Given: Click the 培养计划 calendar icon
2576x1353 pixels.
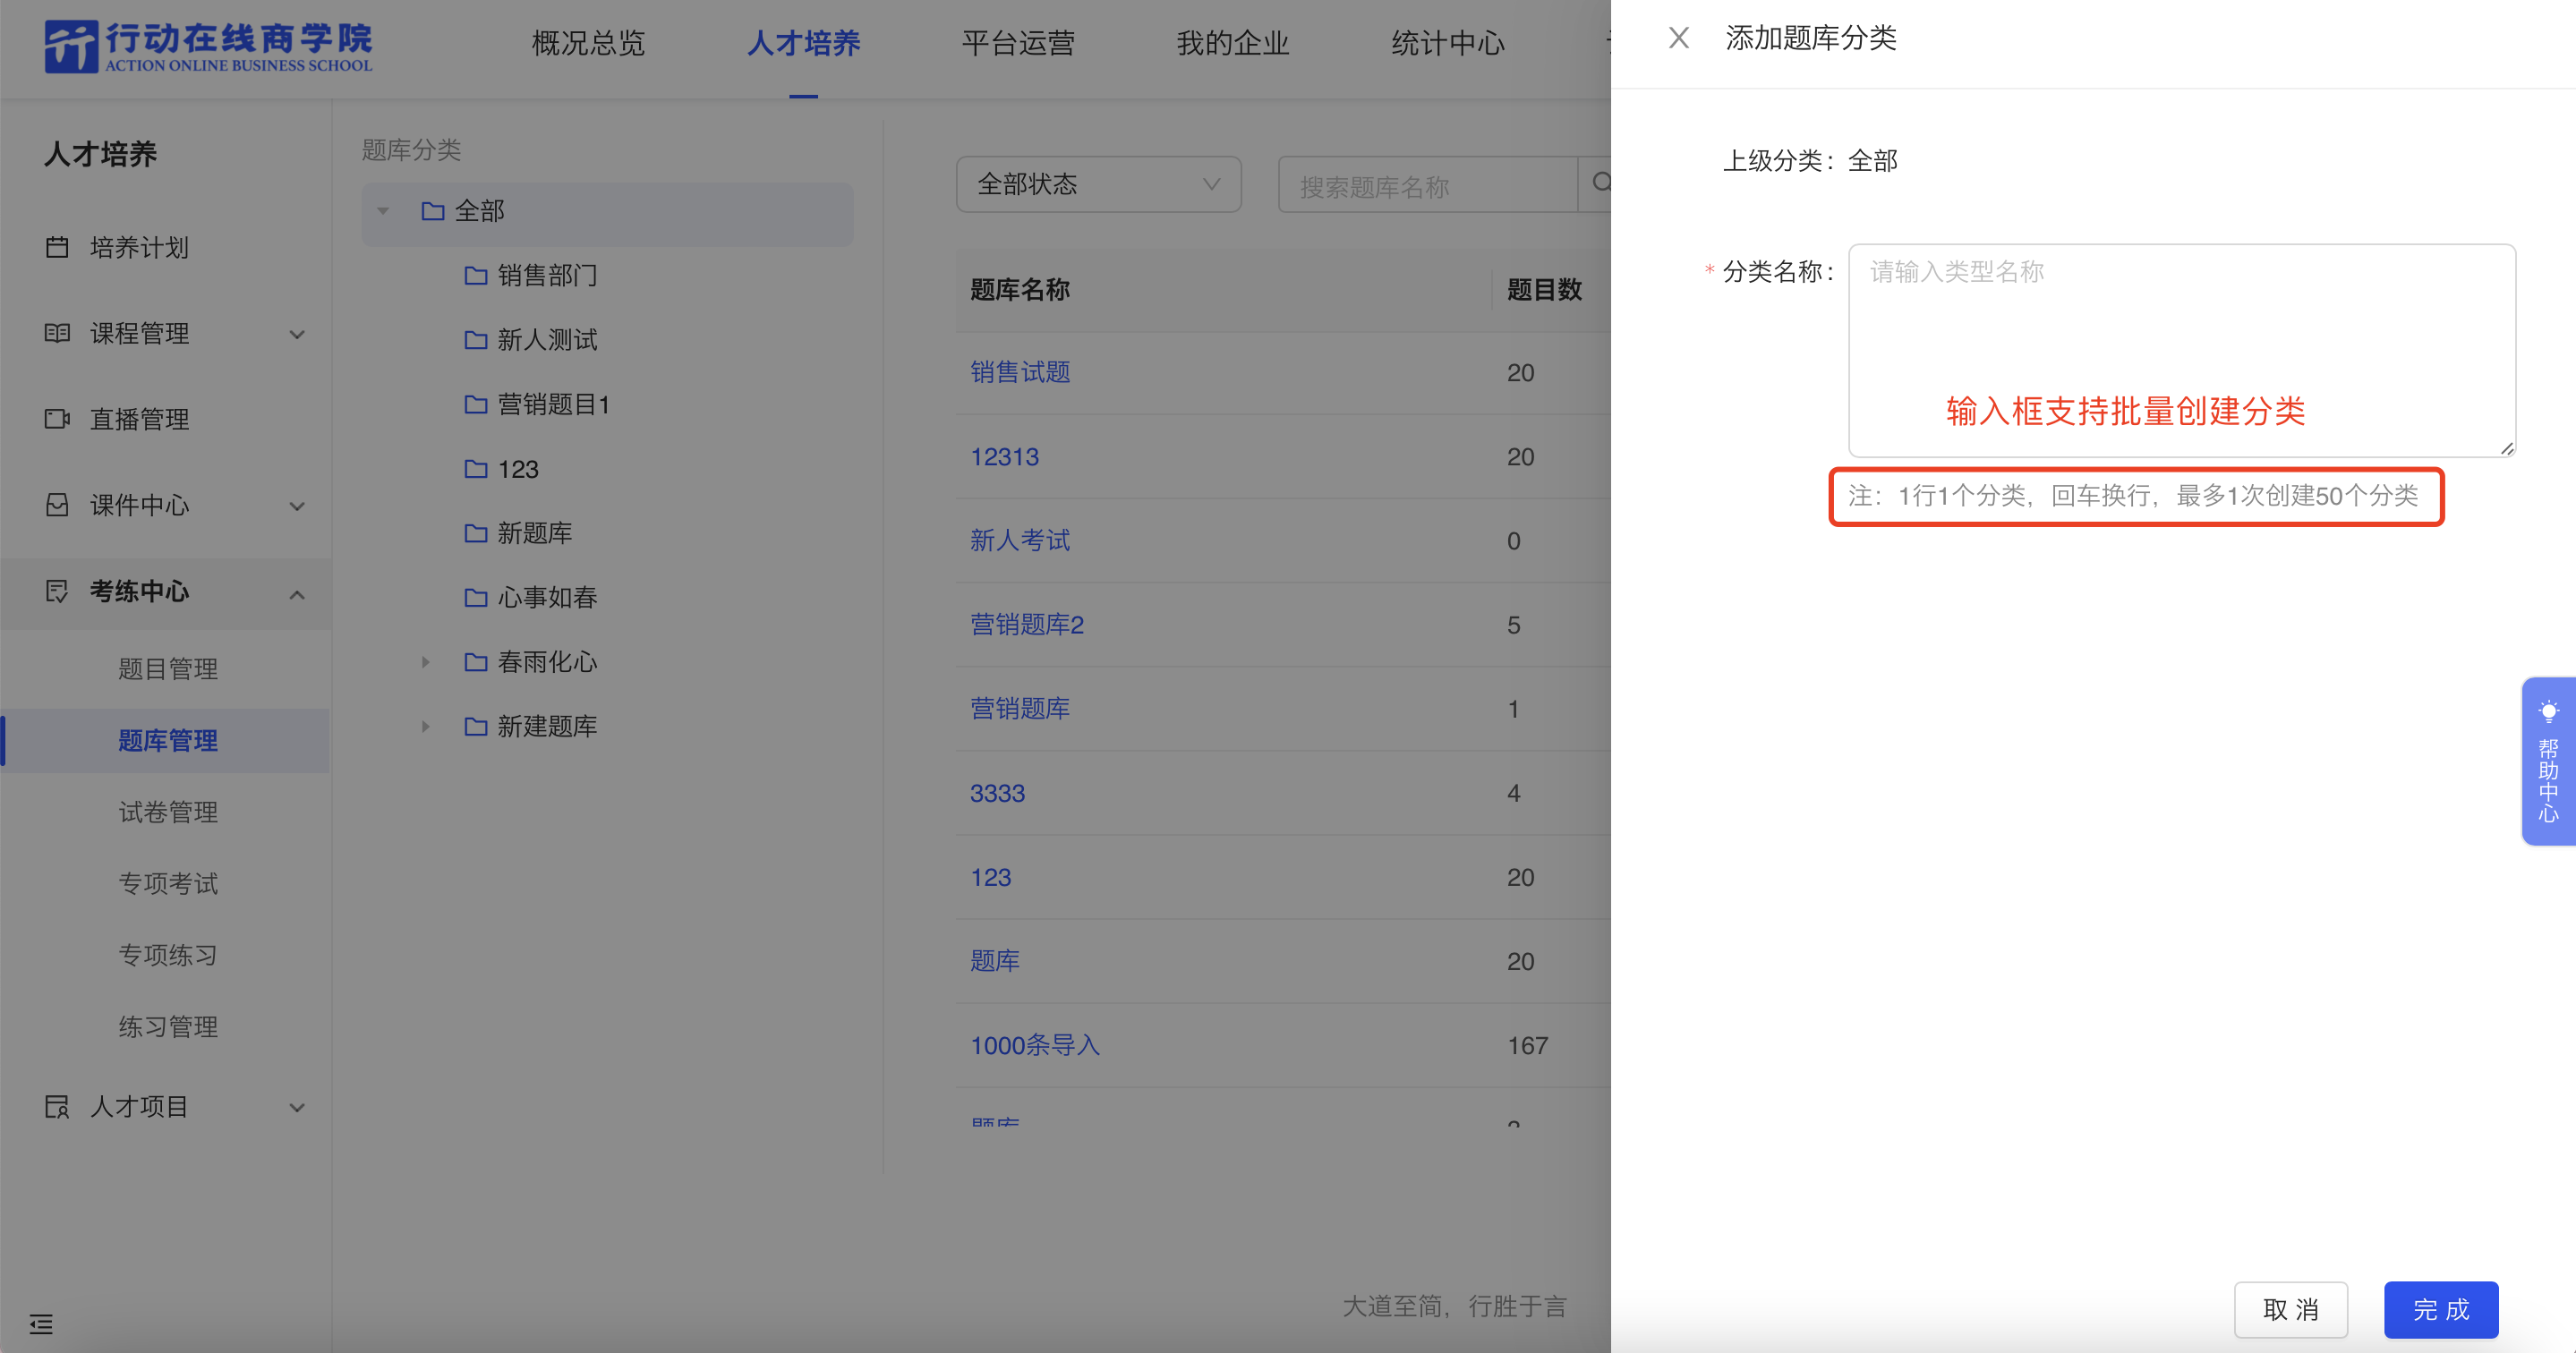Looking at the screenshot, I should pyautogui.click(x=57, y=247).
